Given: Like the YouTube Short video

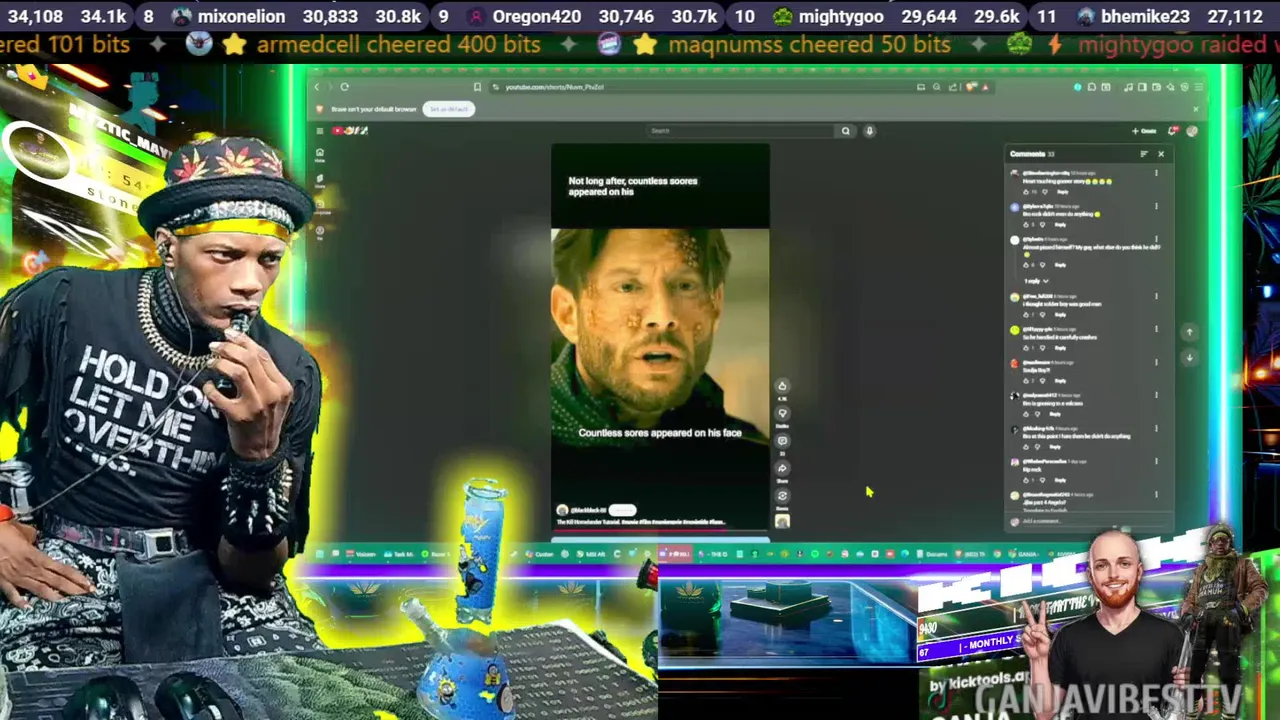Looking at the screenshot, I should point(782,386).
